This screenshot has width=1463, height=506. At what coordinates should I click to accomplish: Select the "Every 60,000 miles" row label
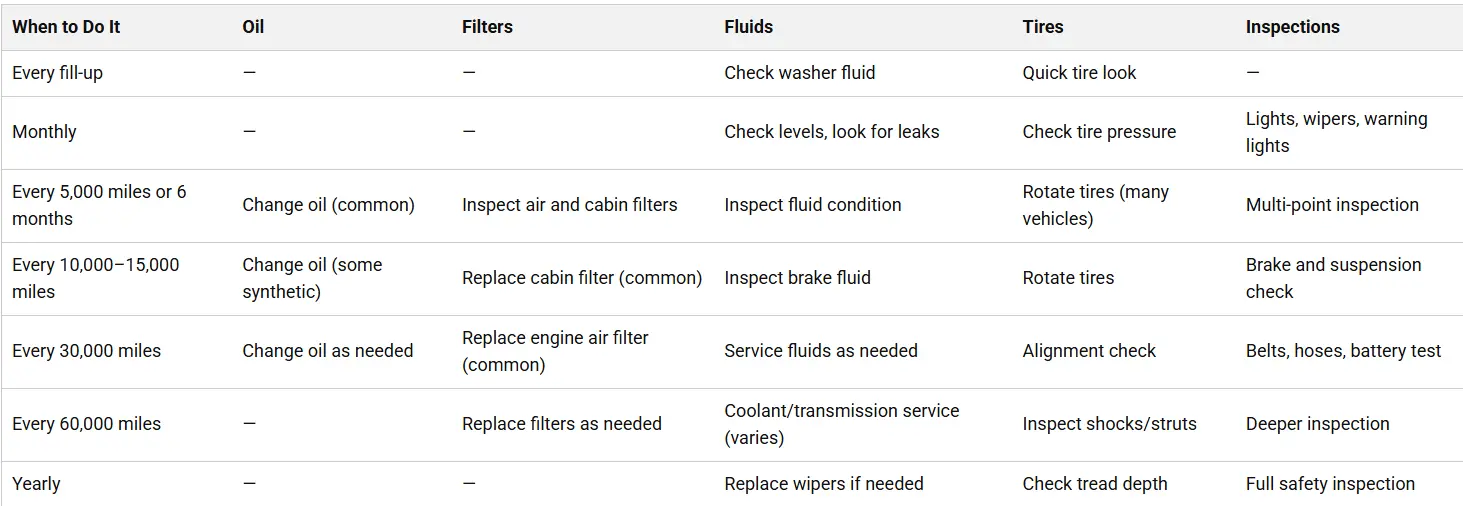pos(86,424)
